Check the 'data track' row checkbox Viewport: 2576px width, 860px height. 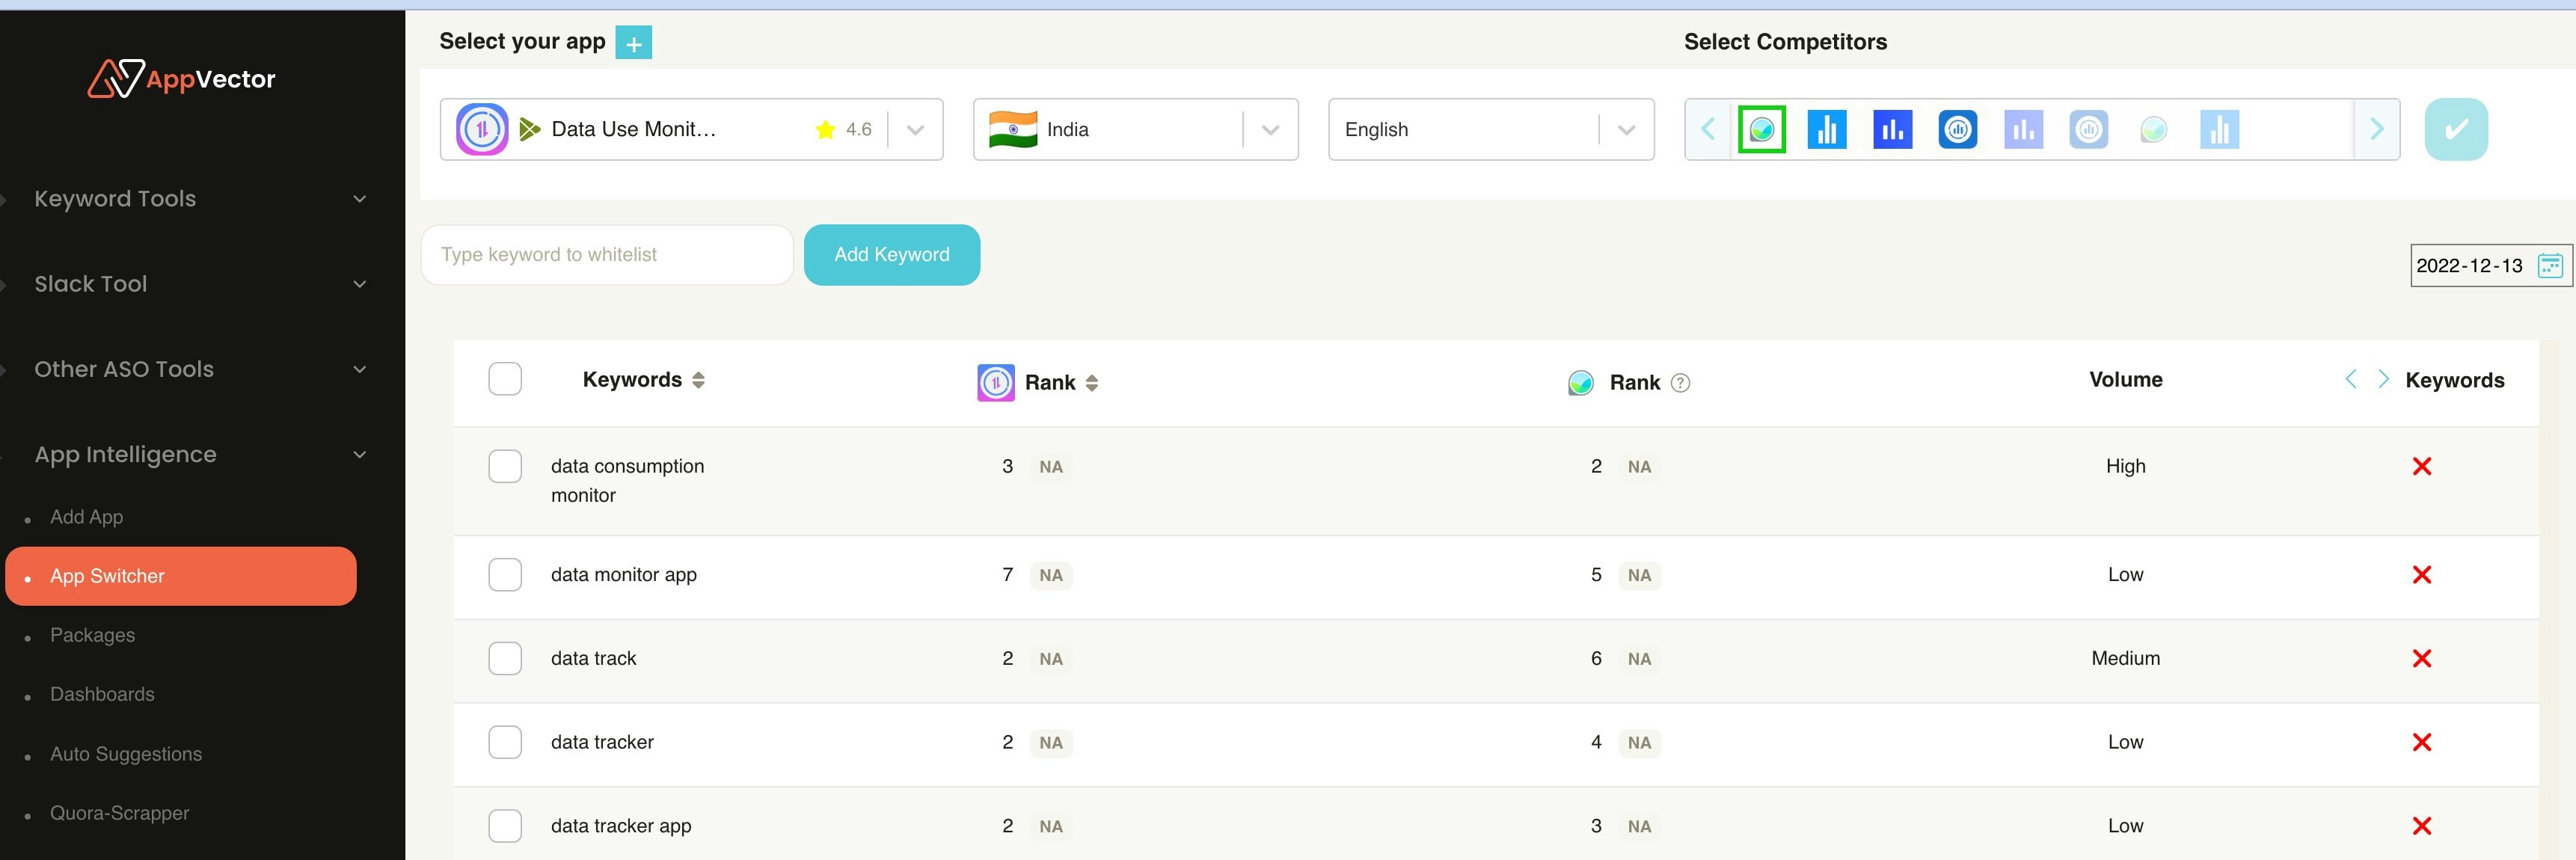pyautogui.click(x=505, y=659)
